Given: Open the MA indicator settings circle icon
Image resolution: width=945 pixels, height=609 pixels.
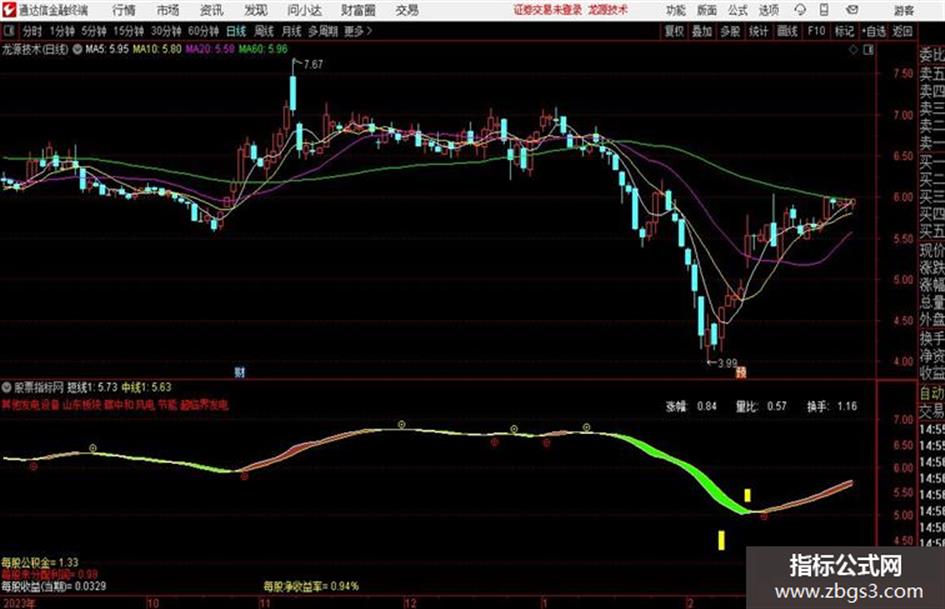Looking at the screenshot, I should pos(77,49).
